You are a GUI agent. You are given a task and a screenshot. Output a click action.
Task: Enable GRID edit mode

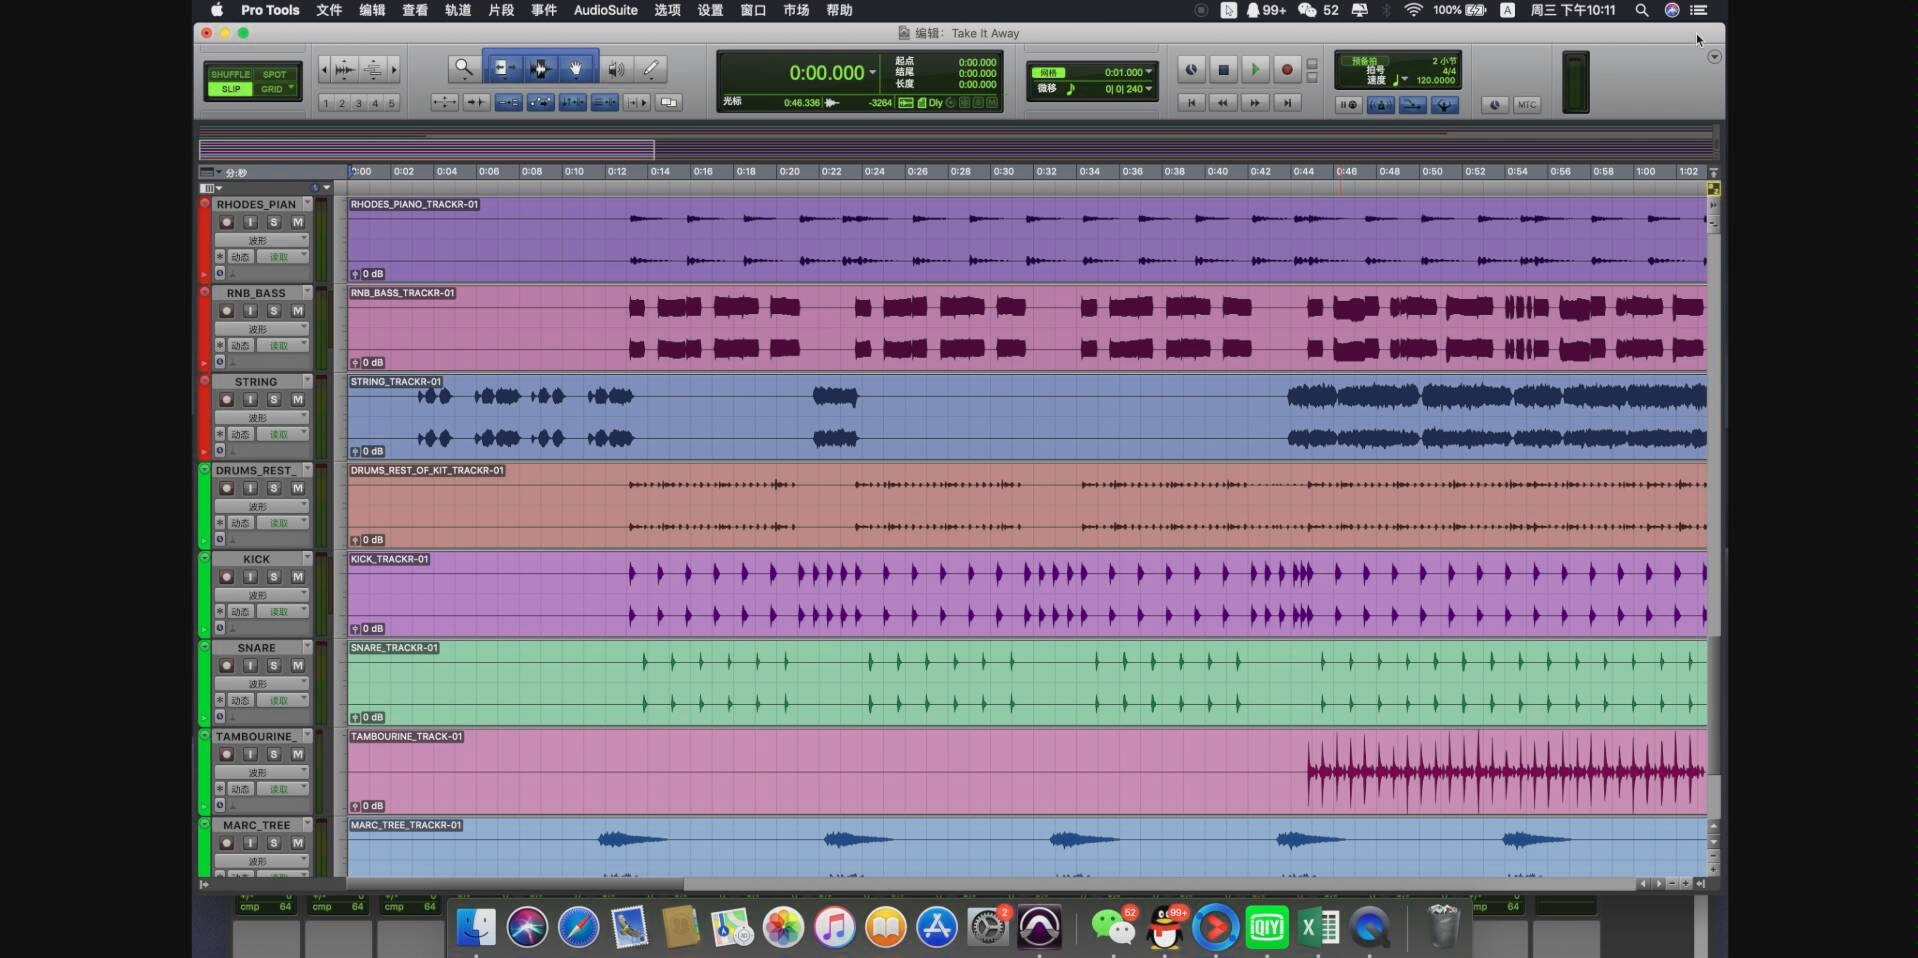pos(272,89)
